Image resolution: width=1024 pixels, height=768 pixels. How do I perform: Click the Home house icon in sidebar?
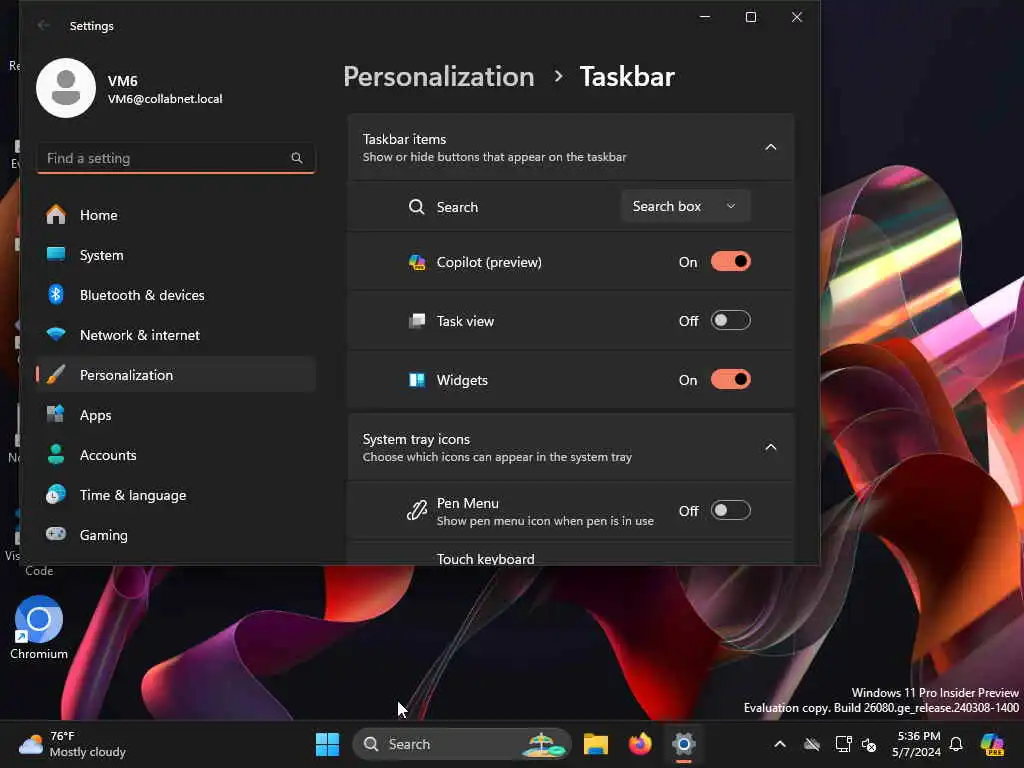56,215
